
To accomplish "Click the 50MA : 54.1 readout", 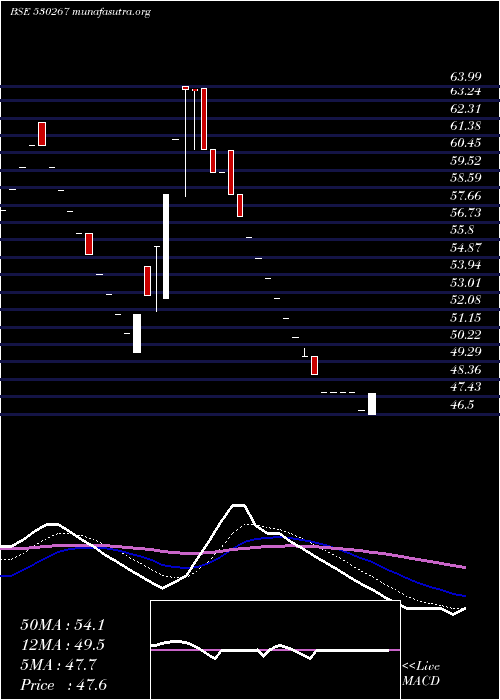I will coord(62,625).
